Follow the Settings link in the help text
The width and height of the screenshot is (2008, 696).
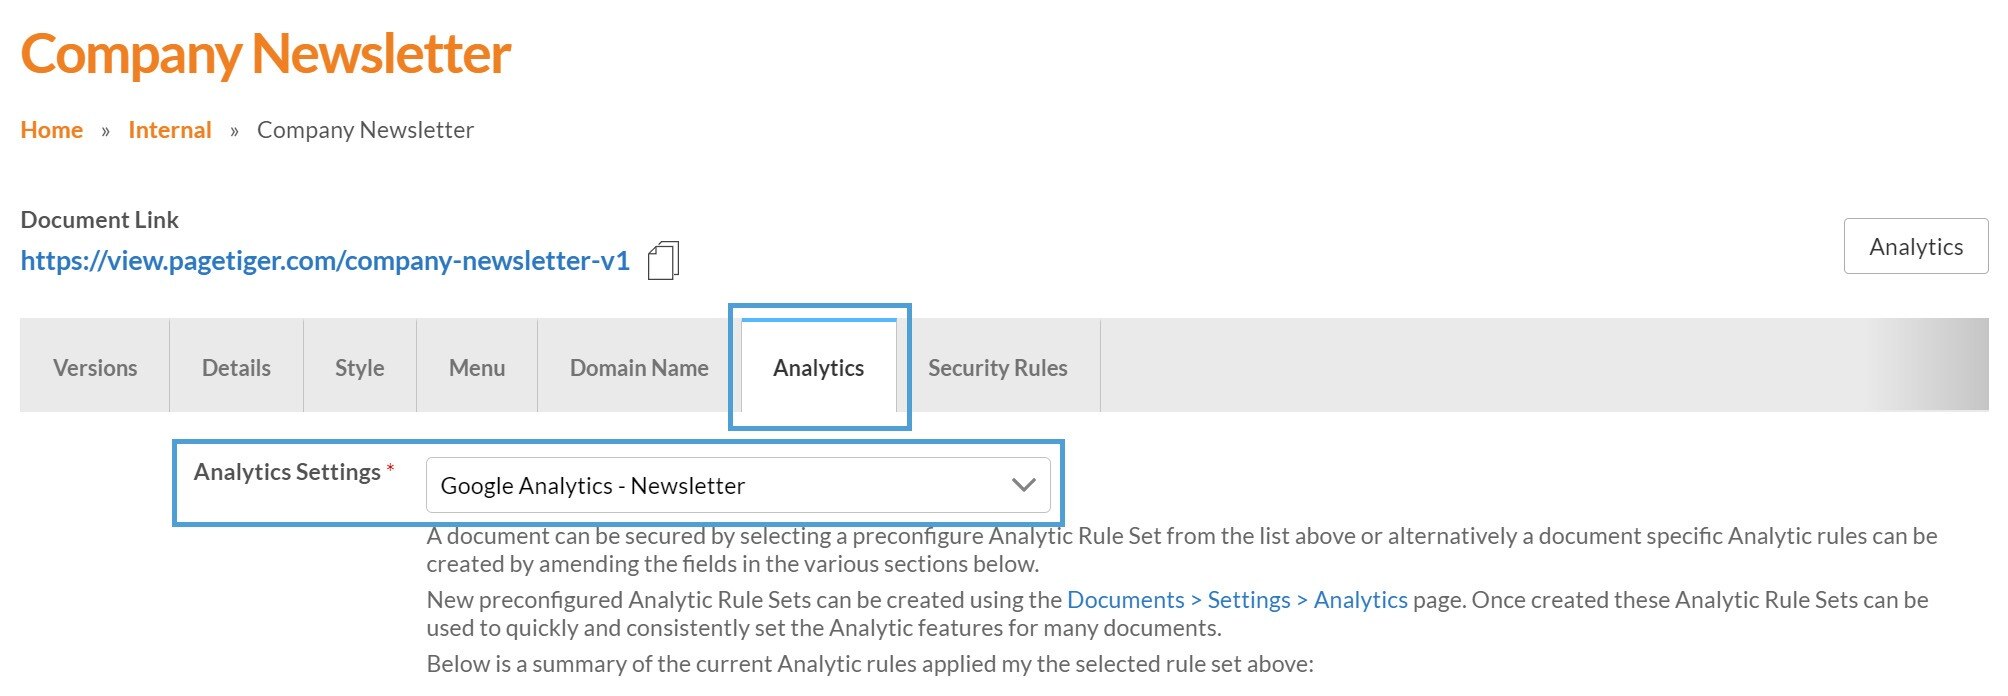pyautogui.click(x=1248, y=600)
